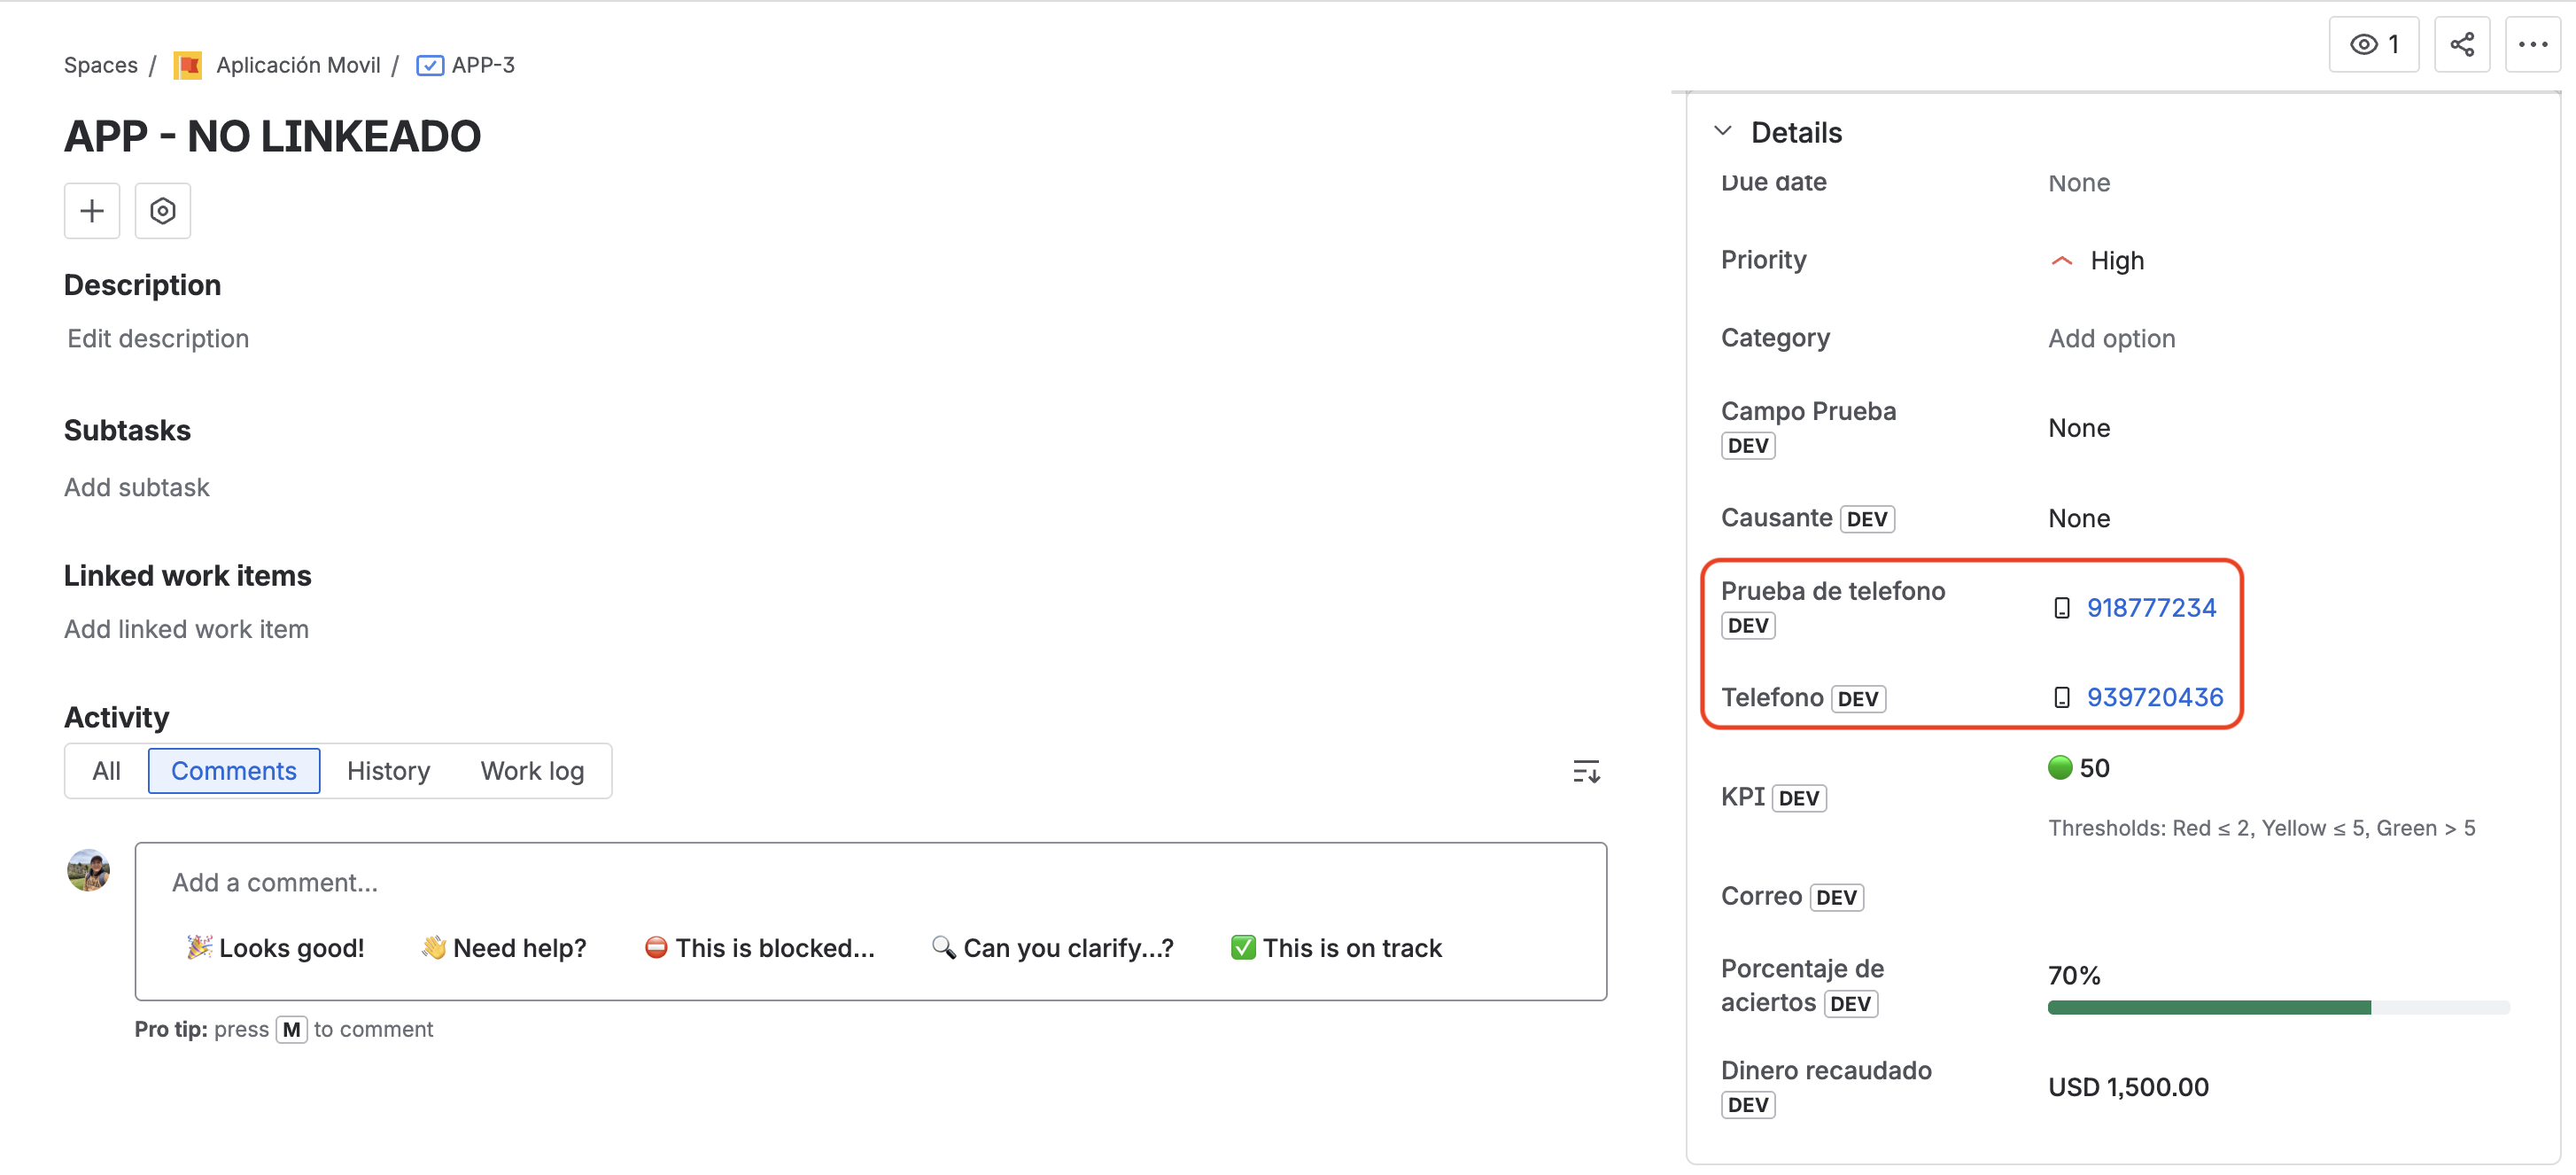
Task: Click the APP-3 task type checkbox icon
Action: coord(430,66)
